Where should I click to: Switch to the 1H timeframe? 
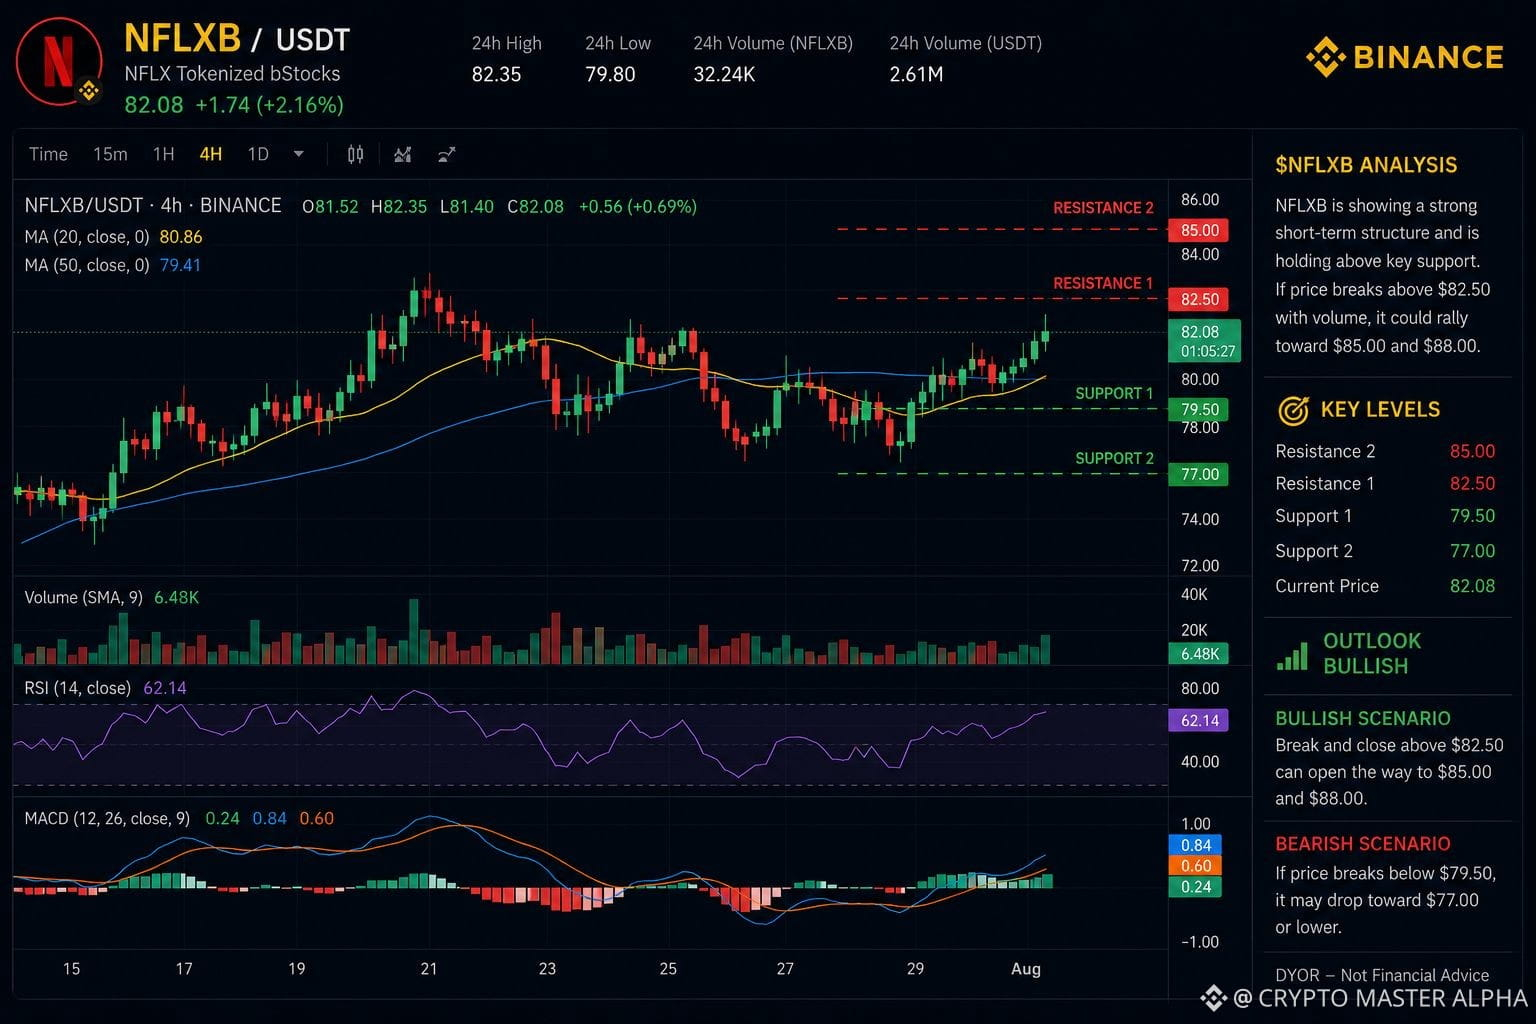coord(164,154)
